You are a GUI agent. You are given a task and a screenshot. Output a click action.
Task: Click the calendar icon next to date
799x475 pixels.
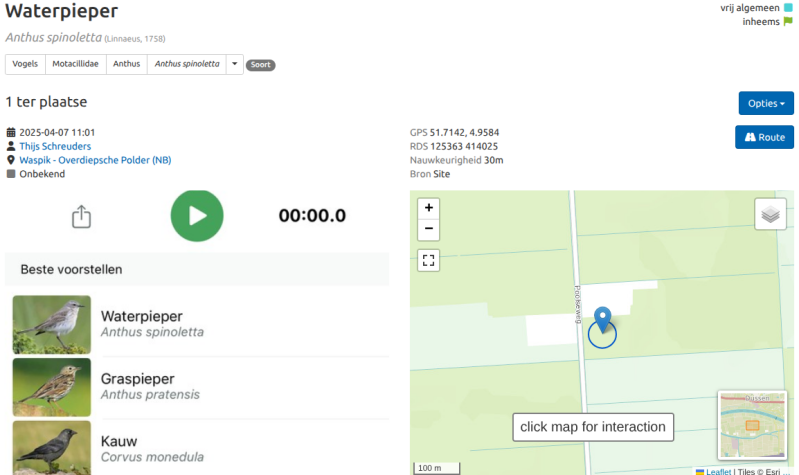(11, 133)
